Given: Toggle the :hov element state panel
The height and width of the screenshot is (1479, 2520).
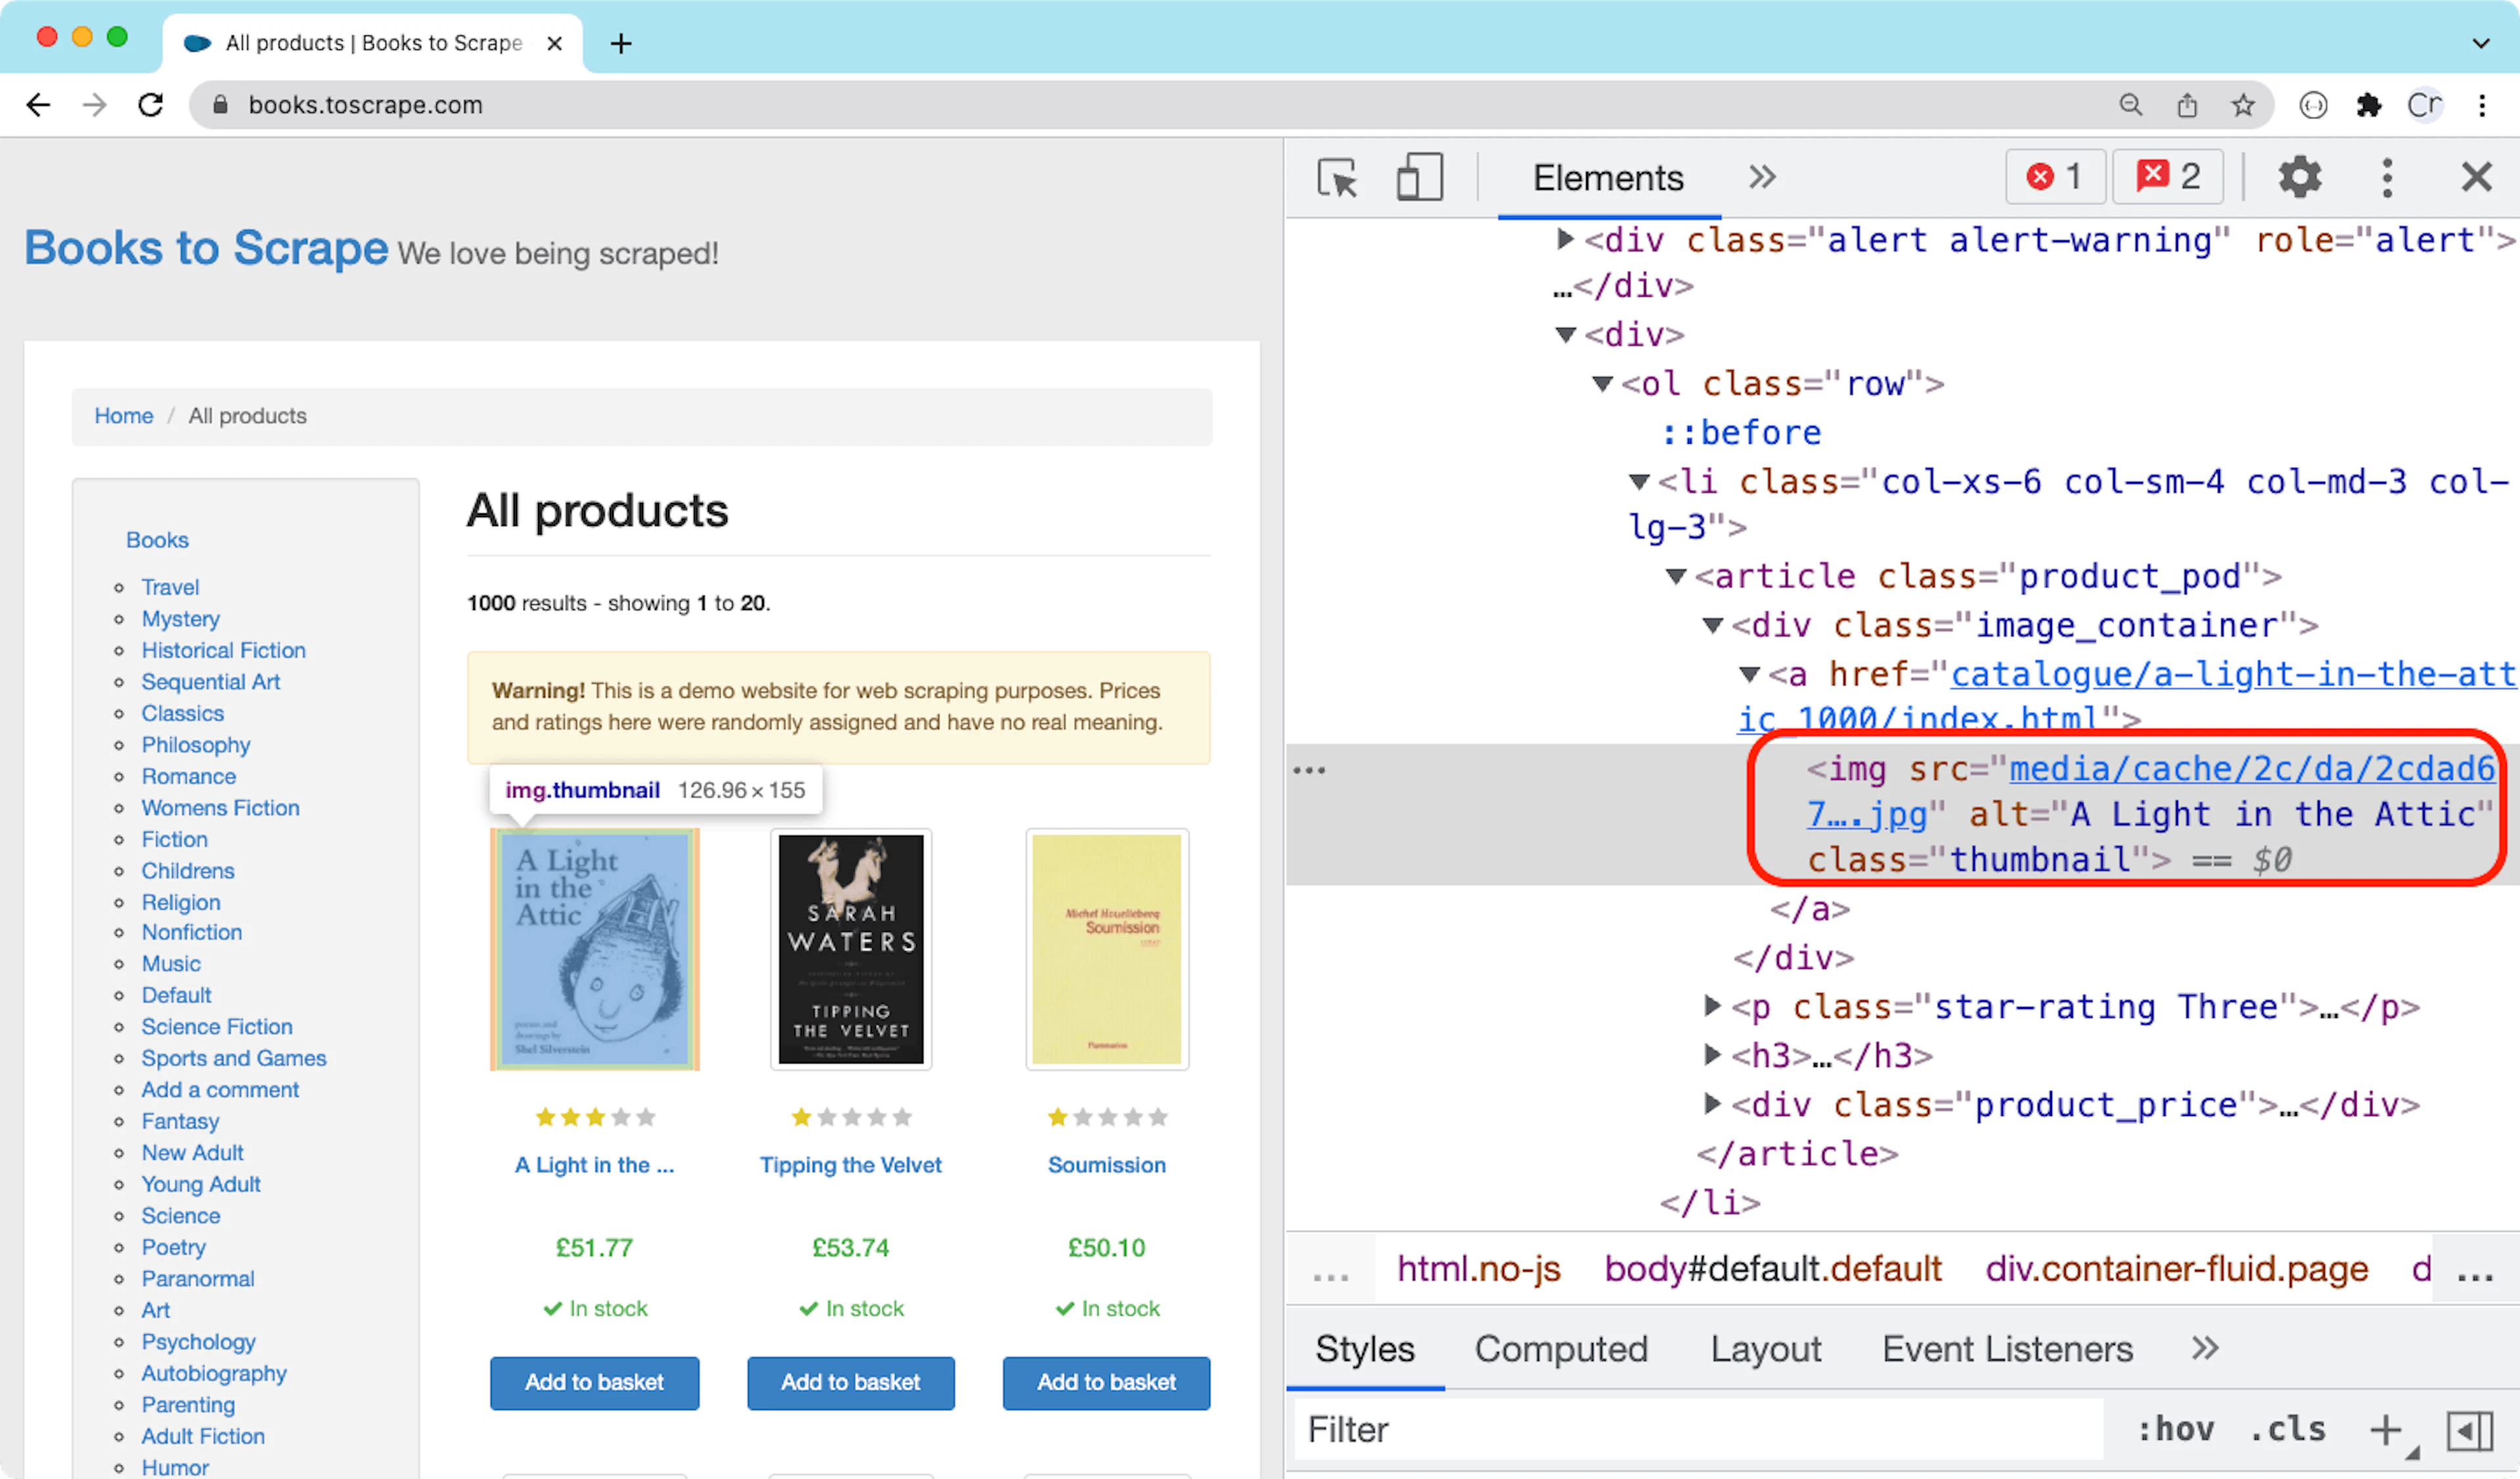Looking at the screenshot, I should pyautogui.click(x=2175, y=1430).
